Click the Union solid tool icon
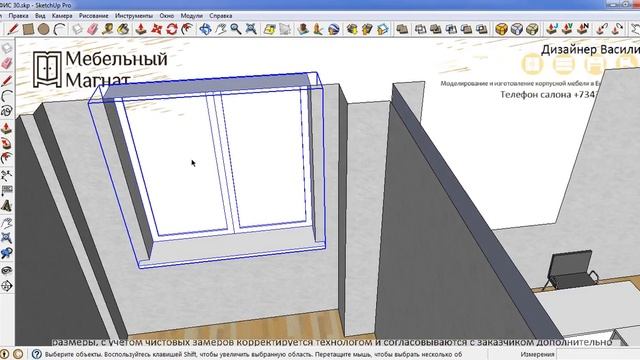Screen dimensions: 640x360 (436, 29)
